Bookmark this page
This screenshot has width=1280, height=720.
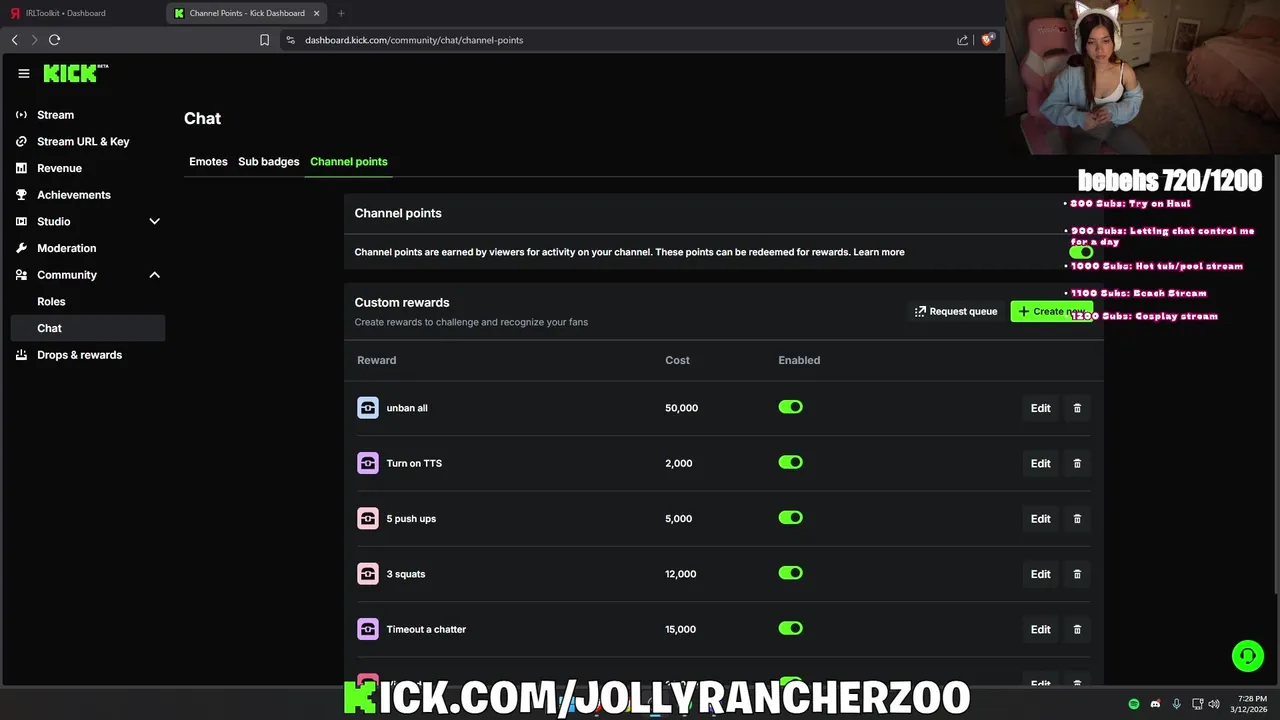[x=264, y=40]
